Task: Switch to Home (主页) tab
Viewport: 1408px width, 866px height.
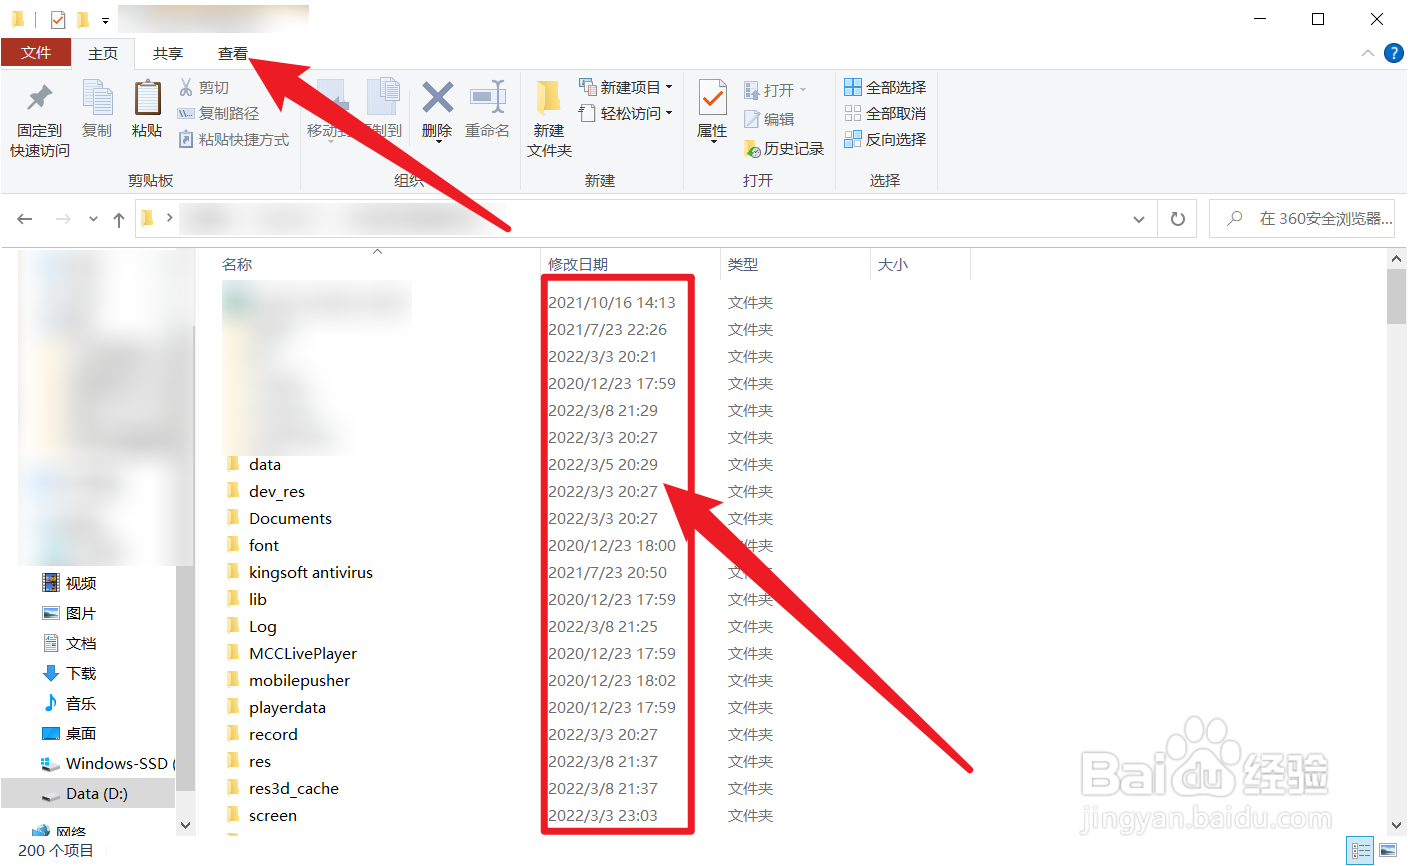Action: (103, 53)
